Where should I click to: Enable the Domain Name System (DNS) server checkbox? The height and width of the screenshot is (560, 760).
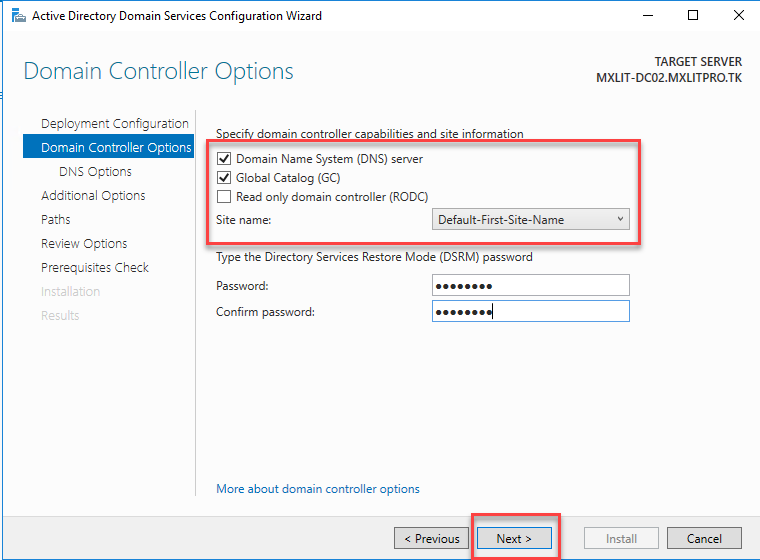point(224,159)
